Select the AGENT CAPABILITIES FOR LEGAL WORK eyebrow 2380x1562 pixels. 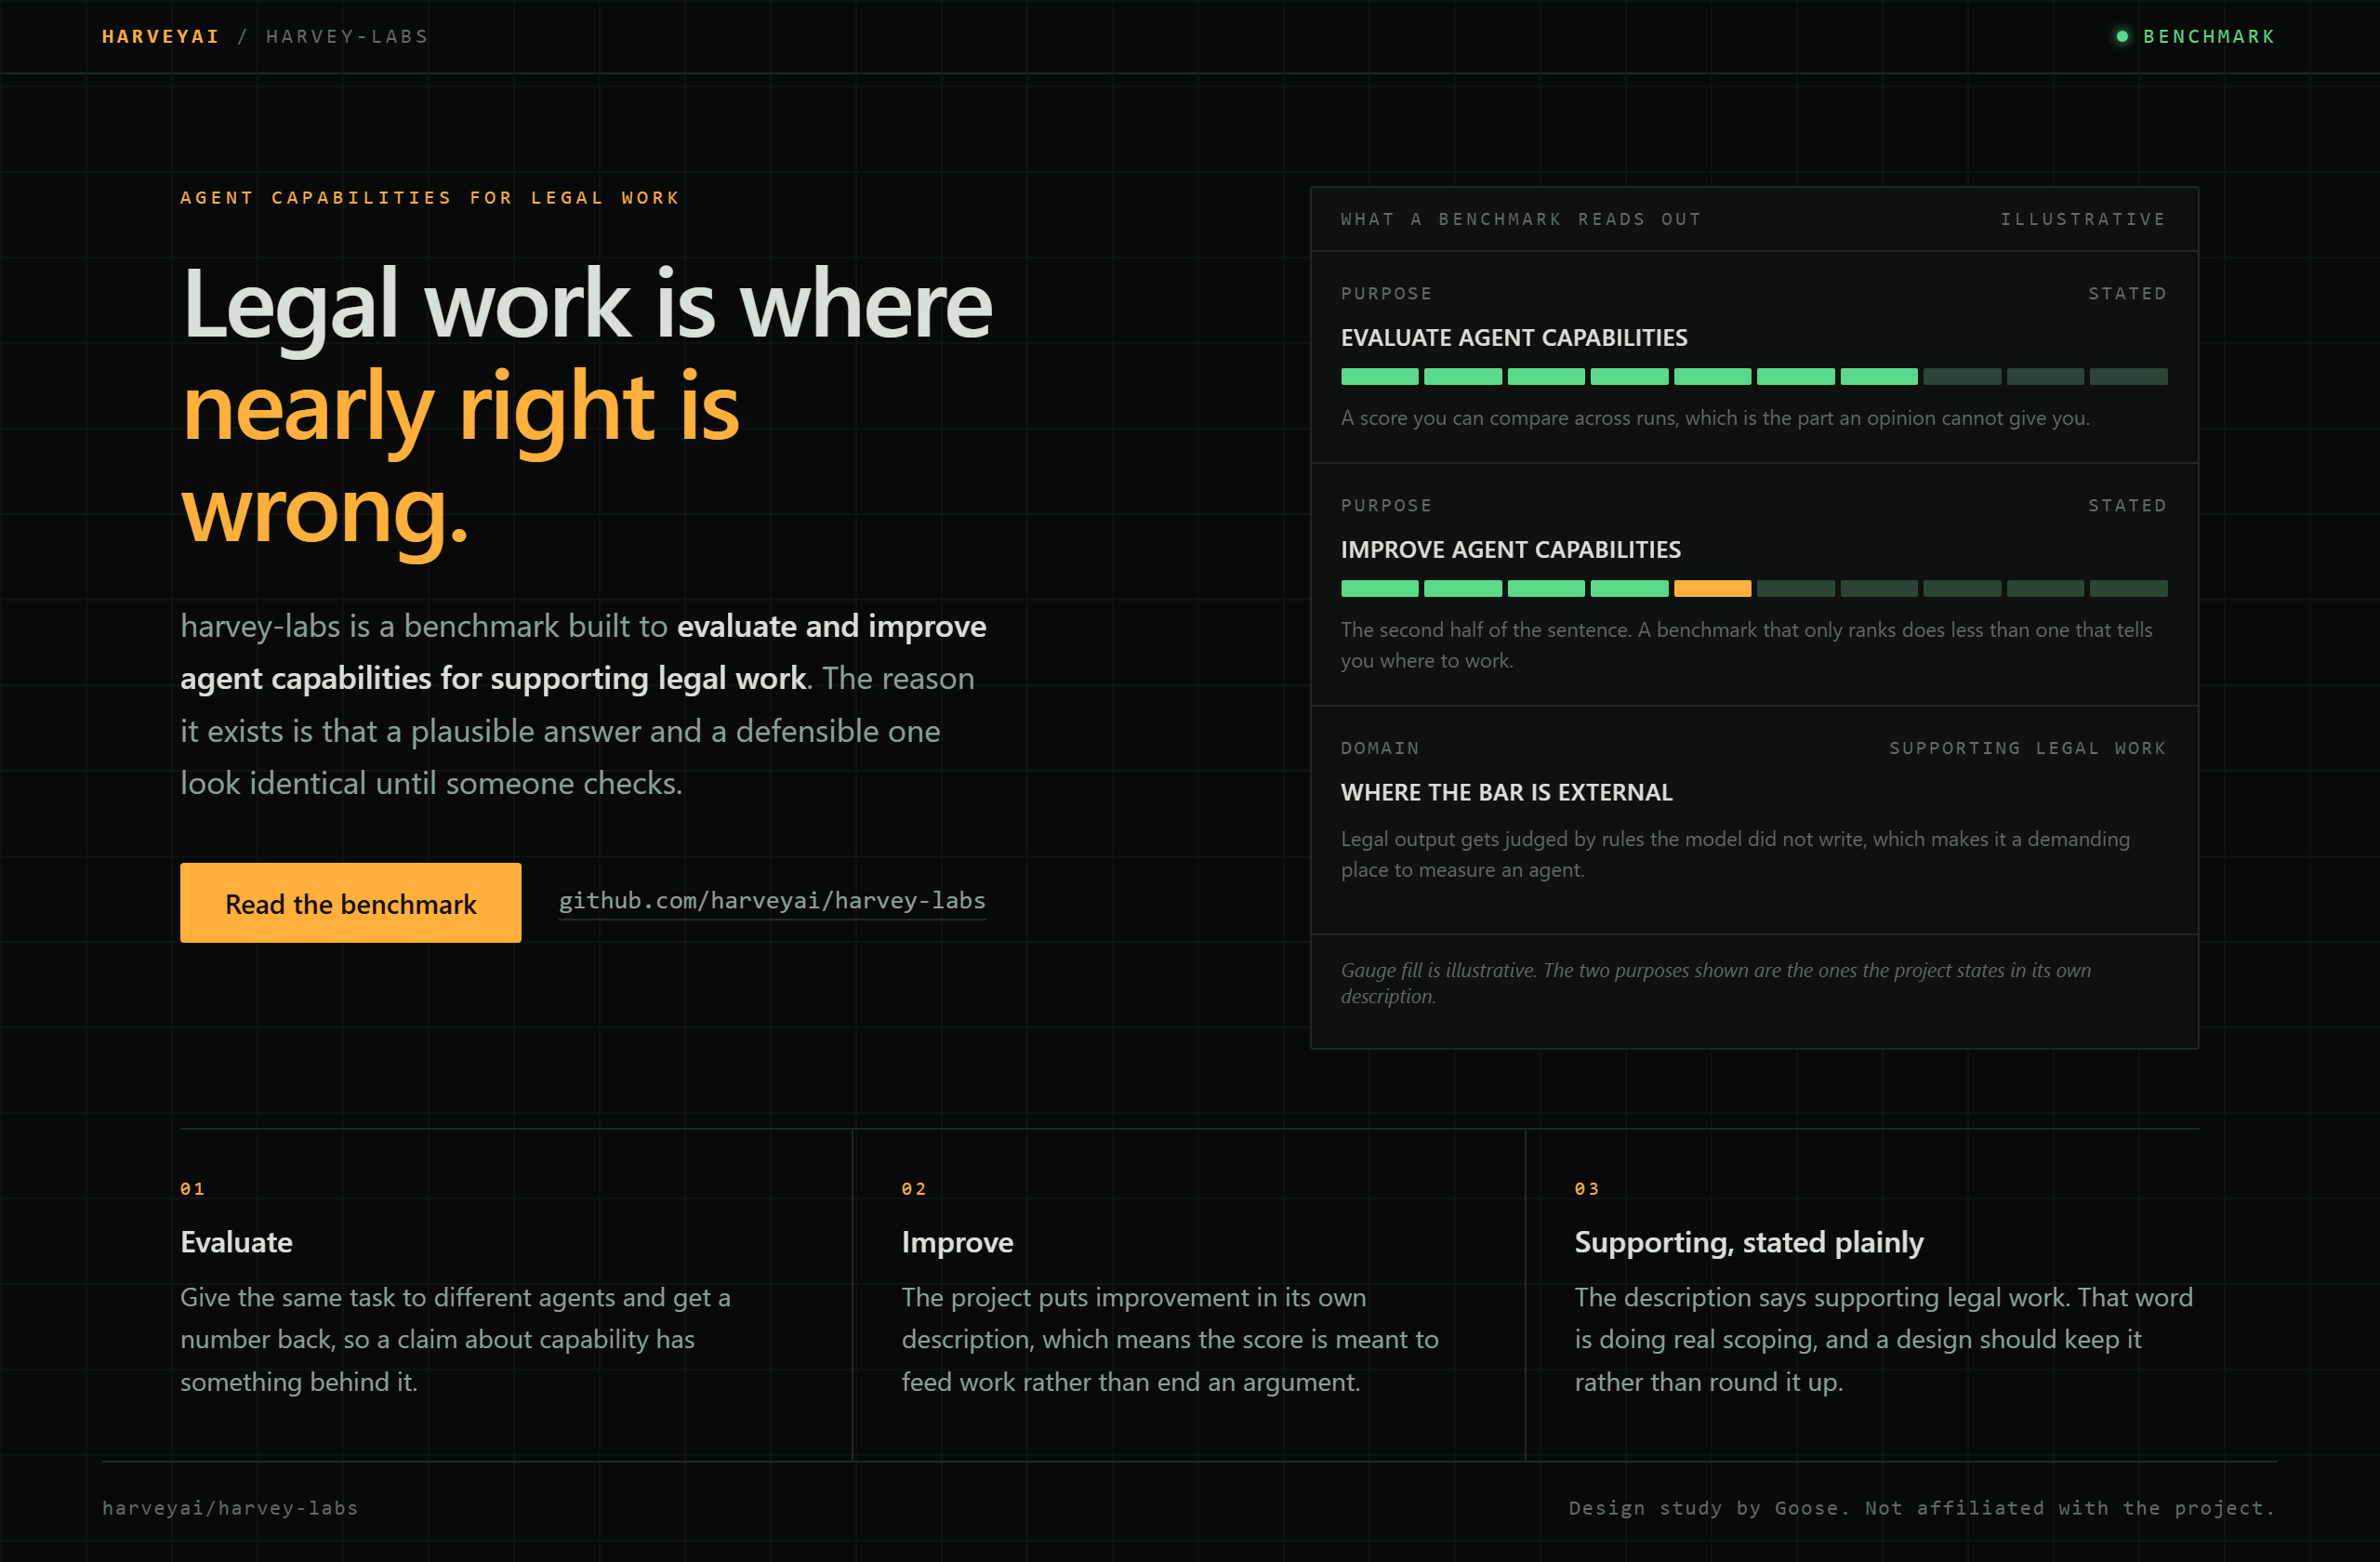point(430,198)
